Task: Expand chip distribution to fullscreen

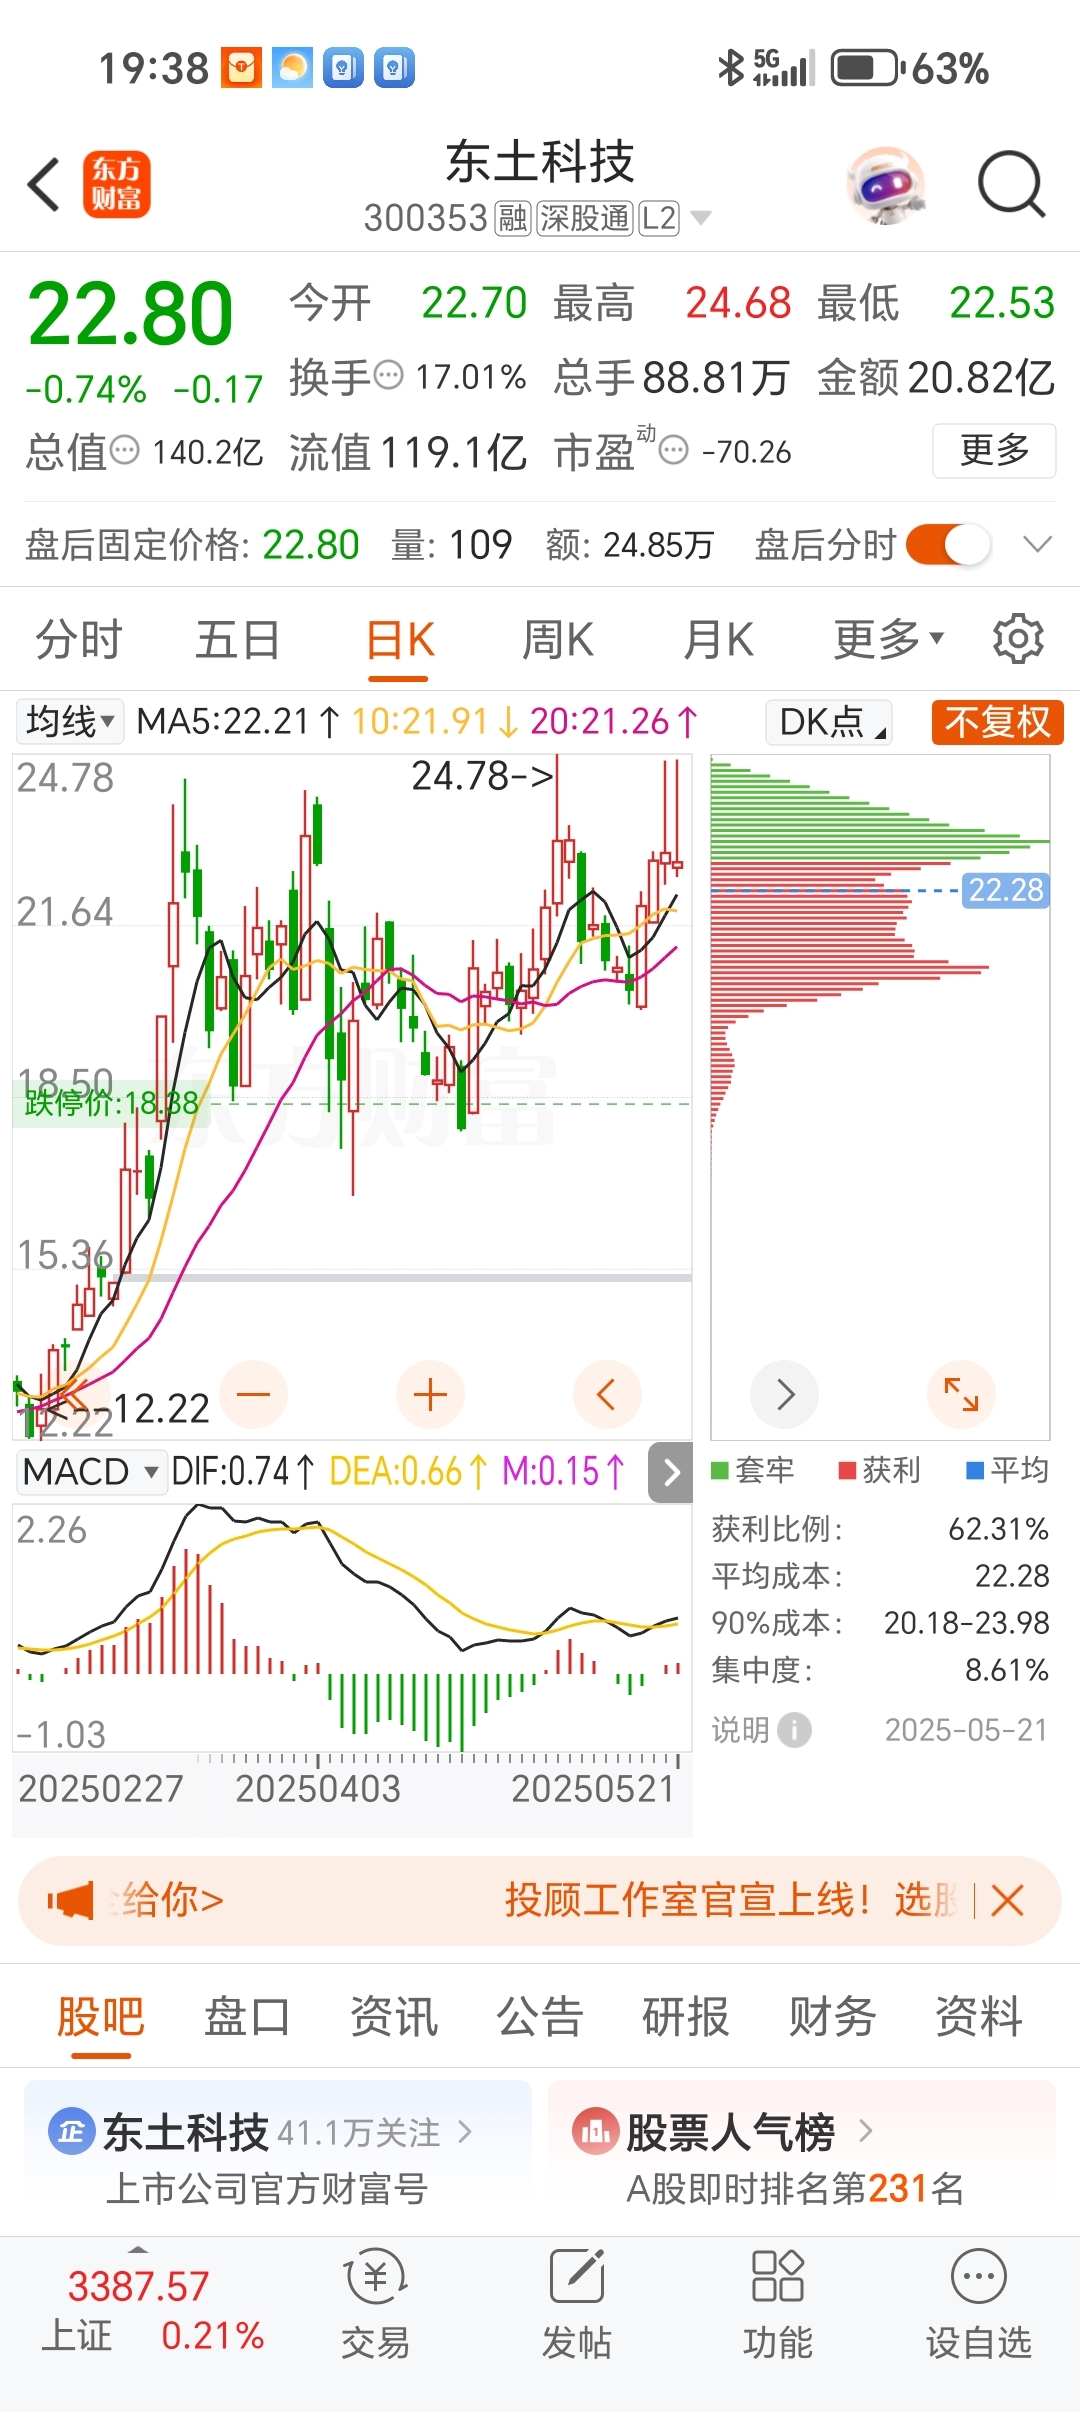Action: tap(961, 1394)
